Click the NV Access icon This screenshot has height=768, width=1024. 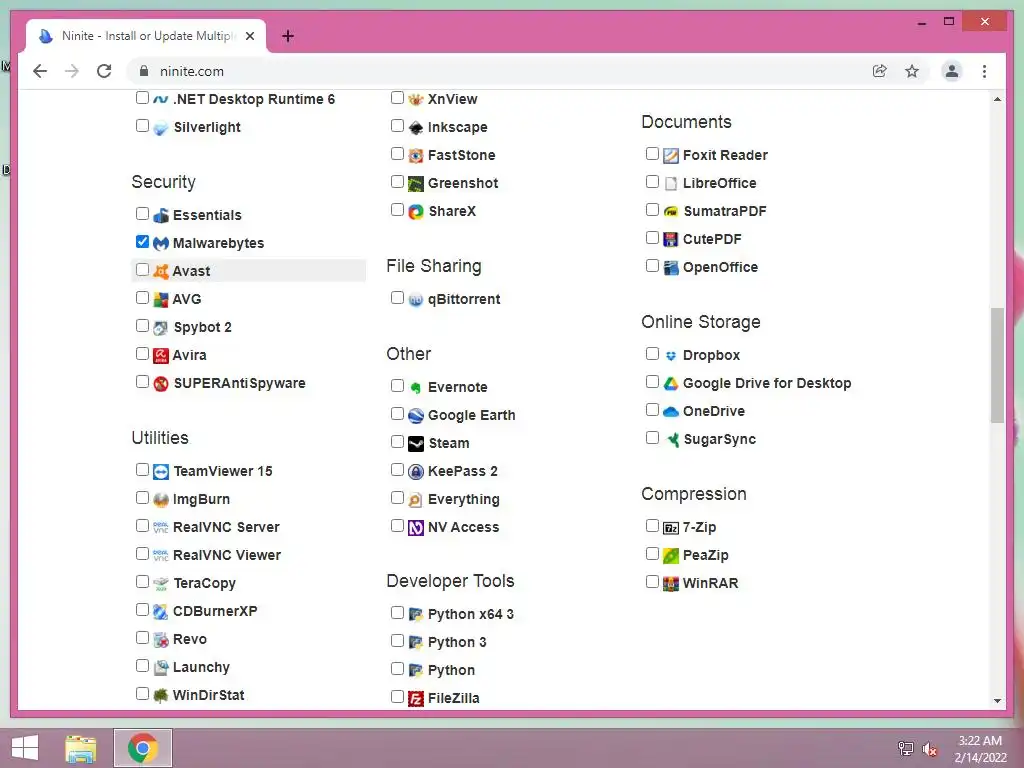[416, 528]
